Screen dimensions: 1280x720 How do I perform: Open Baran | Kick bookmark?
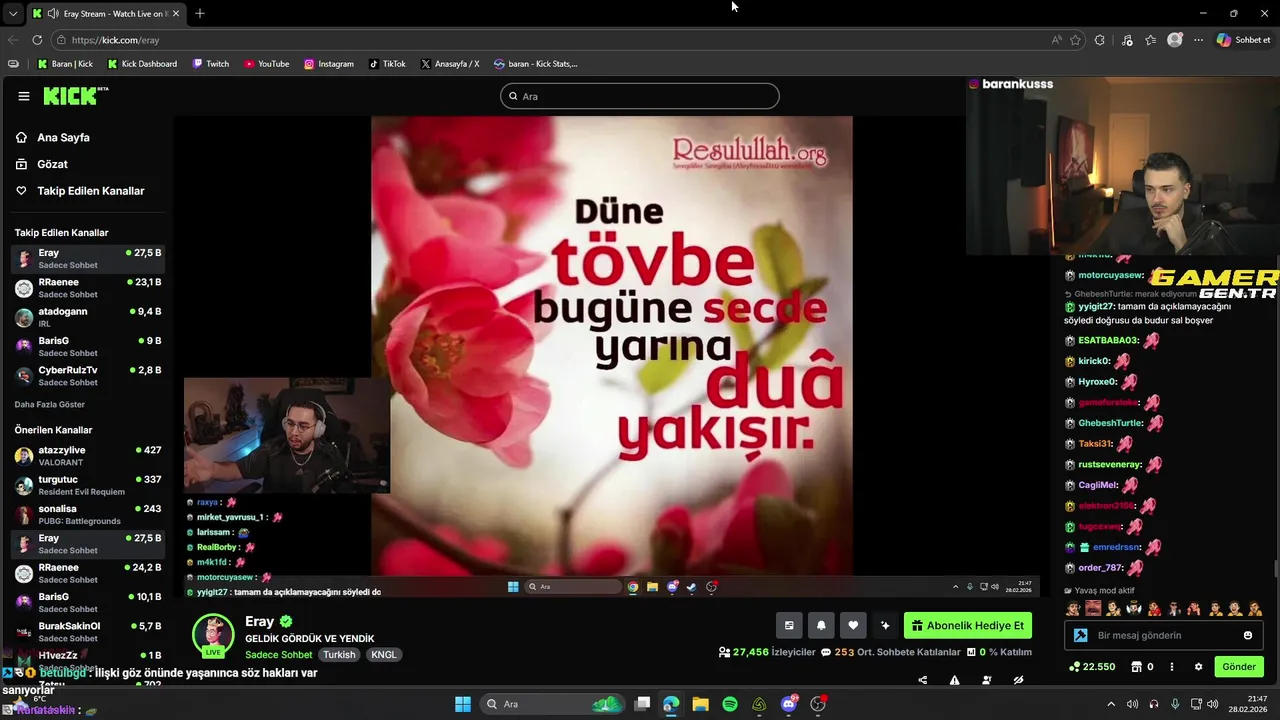pyautogui.click(x=65, y=64)
